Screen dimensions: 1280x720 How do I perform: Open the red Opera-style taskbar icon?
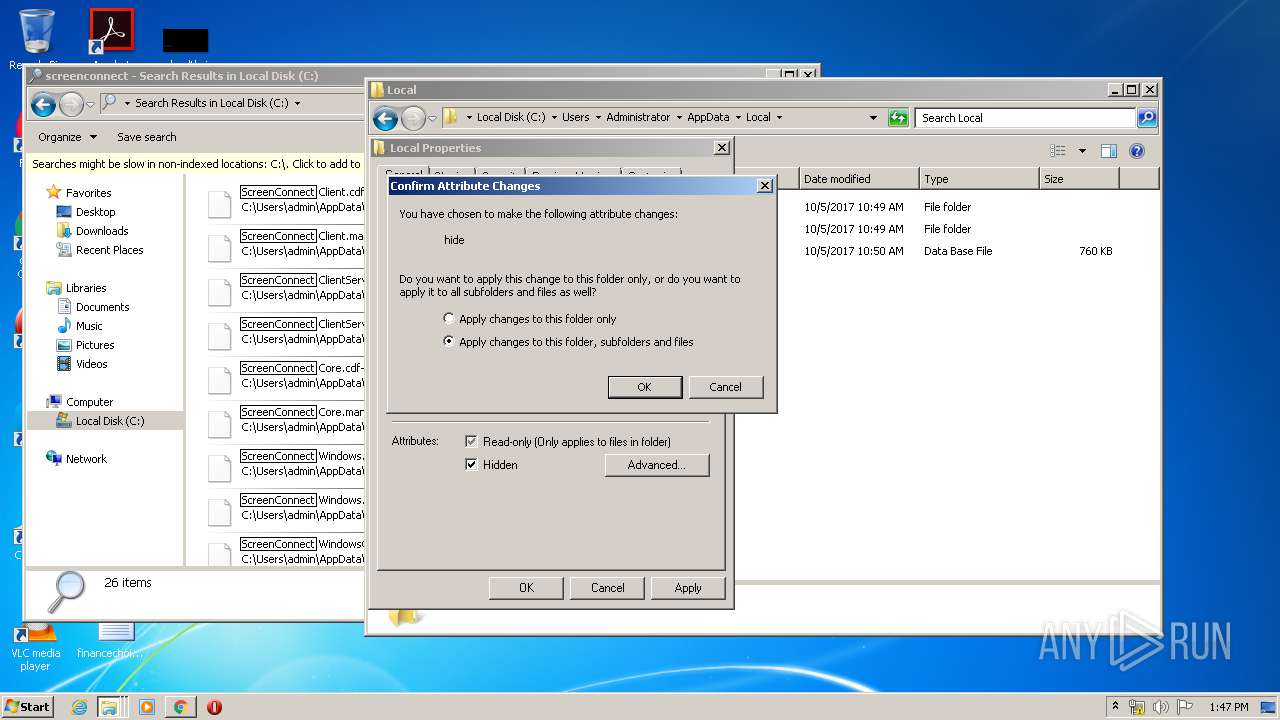click(214, 707)
